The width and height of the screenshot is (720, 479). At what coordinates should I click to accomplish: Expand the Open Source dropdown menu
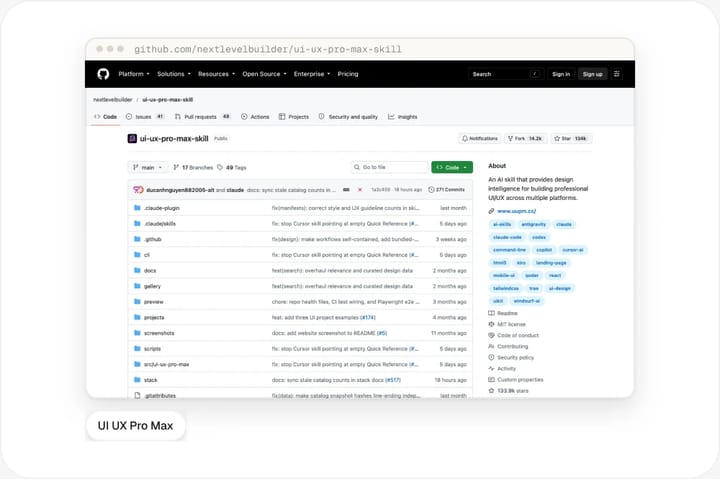[x=264, y=74]
